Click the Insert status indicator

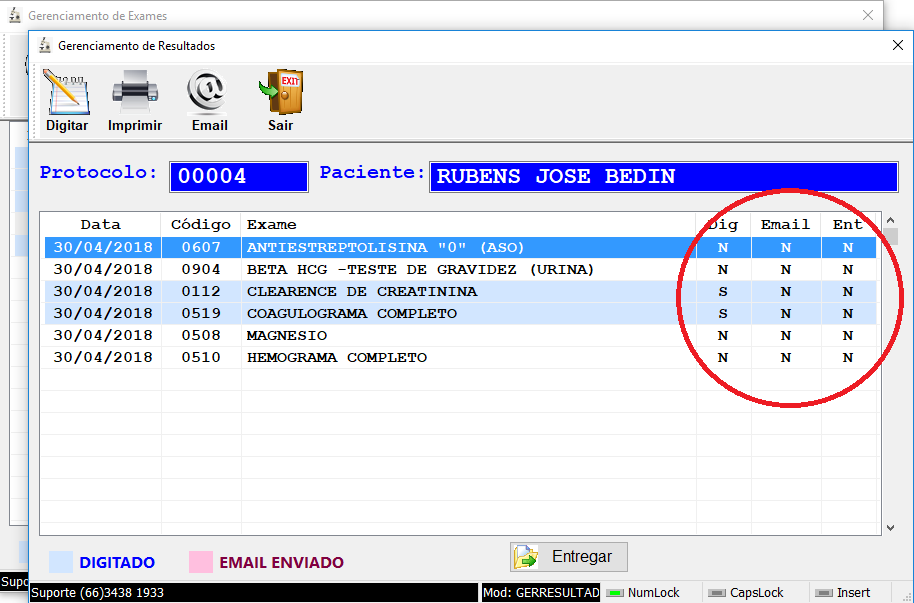pos(843,593)
